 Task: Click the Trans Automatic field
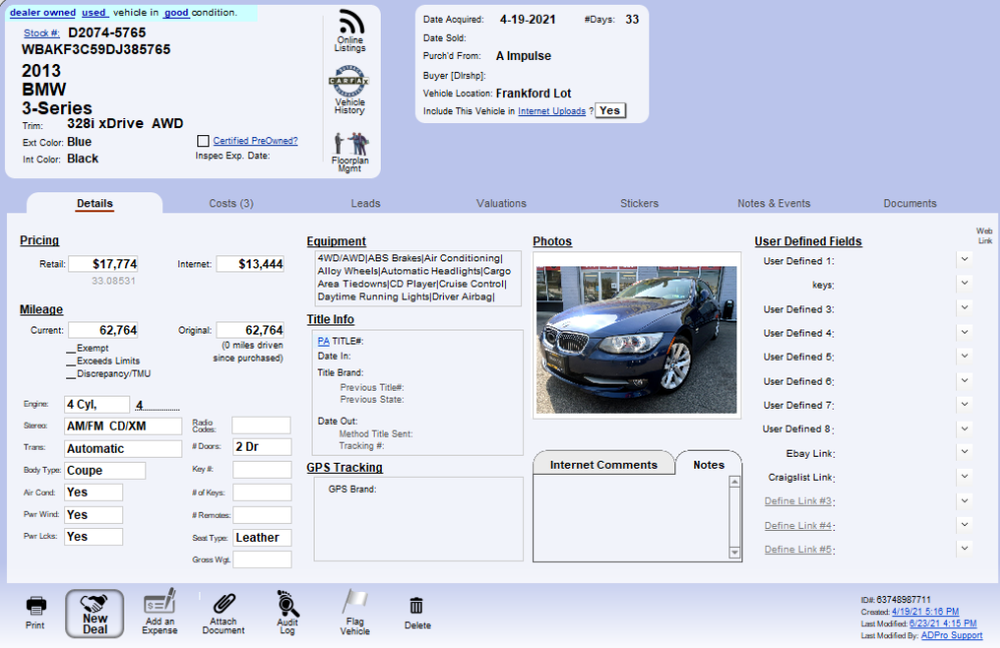(x=123, y=448)
